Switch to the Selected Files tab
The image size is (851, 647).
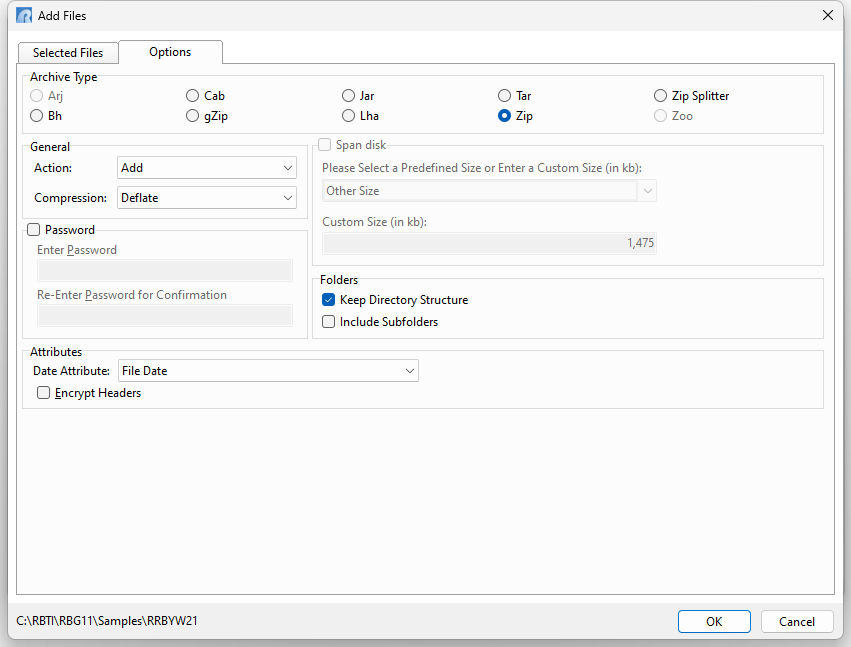click(x=68, y=53)
